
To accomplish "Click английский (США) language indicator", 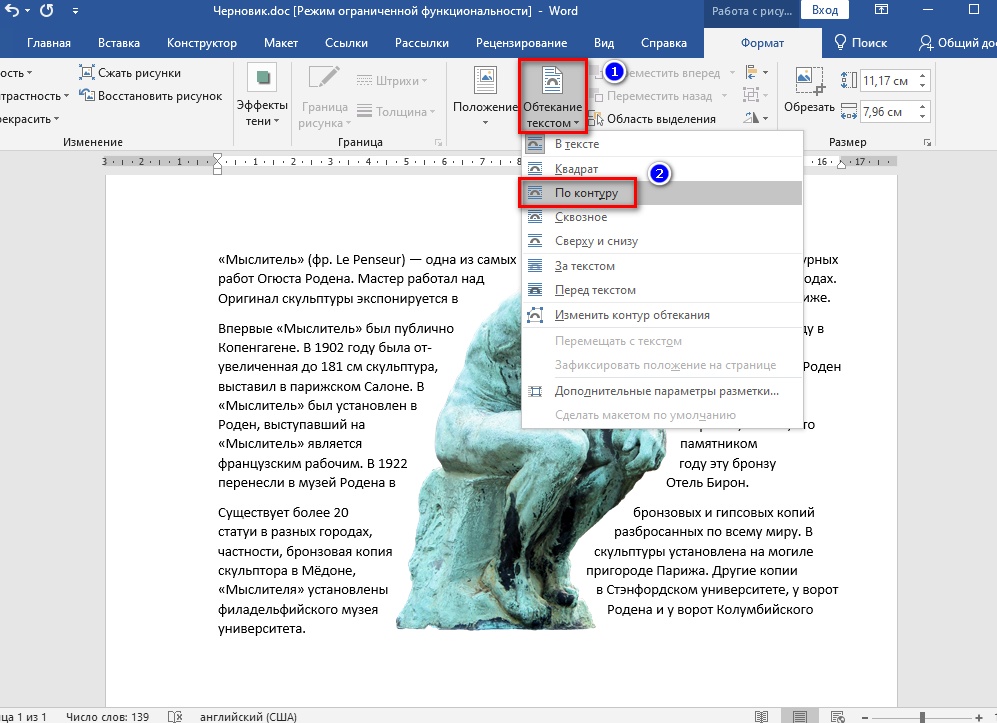I will click(248, 716).
